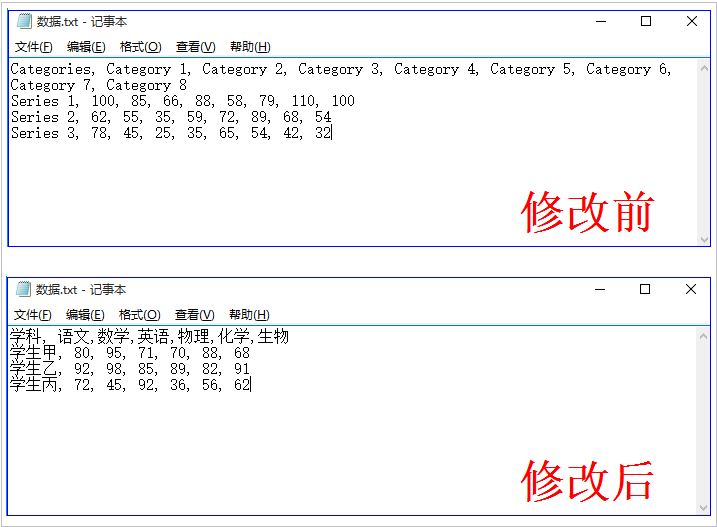
Task: Open 格式(O) menu in bottom Notepad window
Action: pyautogui.click(x=139, y=315)
